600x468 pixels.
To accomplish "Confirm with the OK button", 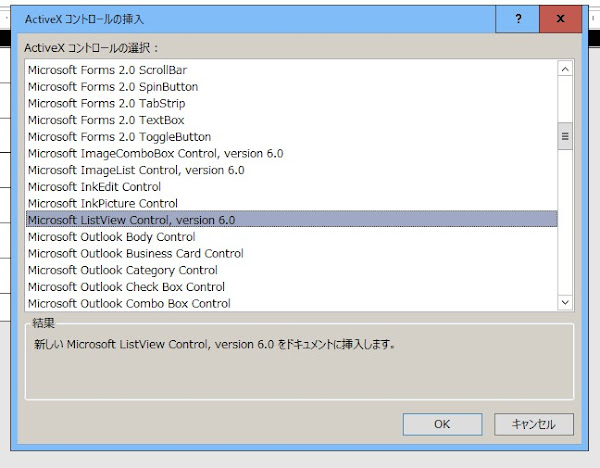I will (442, 424).
